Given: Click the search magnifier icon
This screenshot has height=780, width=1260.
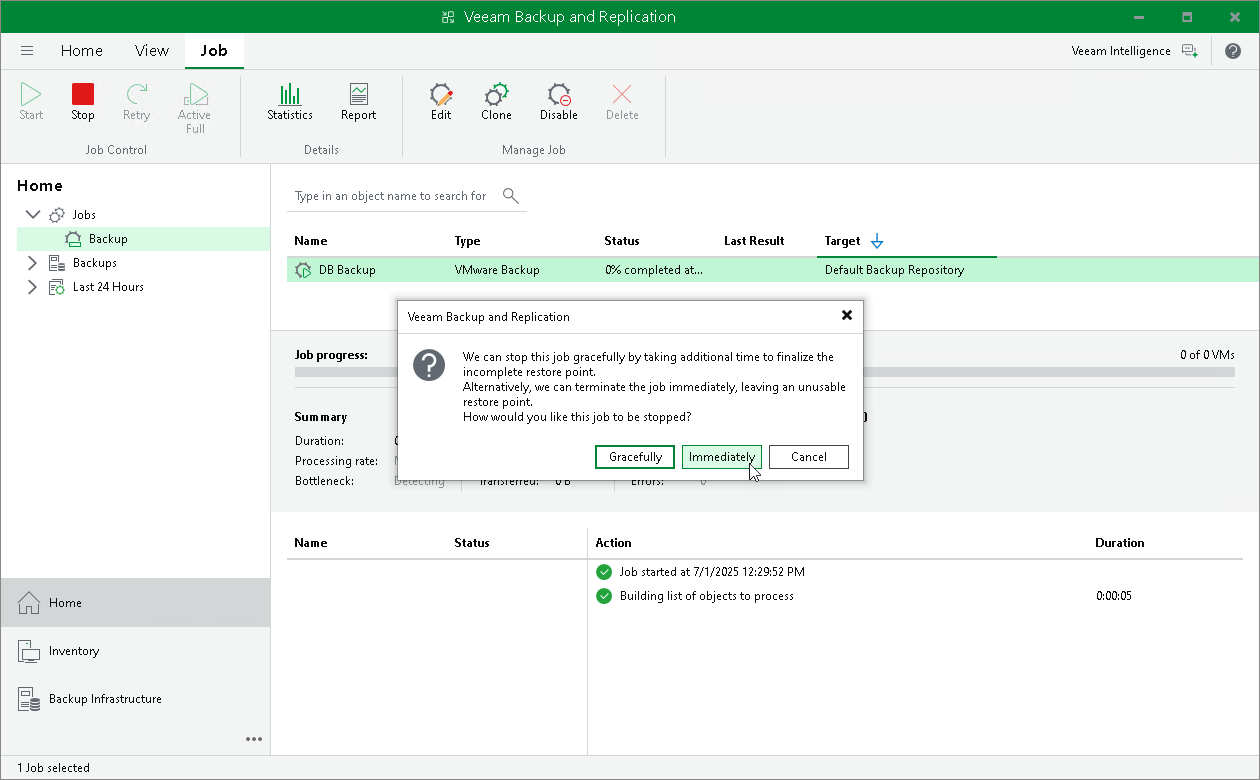Looking at the screenshot, I should pyautogui.click(x=510, y=195).
